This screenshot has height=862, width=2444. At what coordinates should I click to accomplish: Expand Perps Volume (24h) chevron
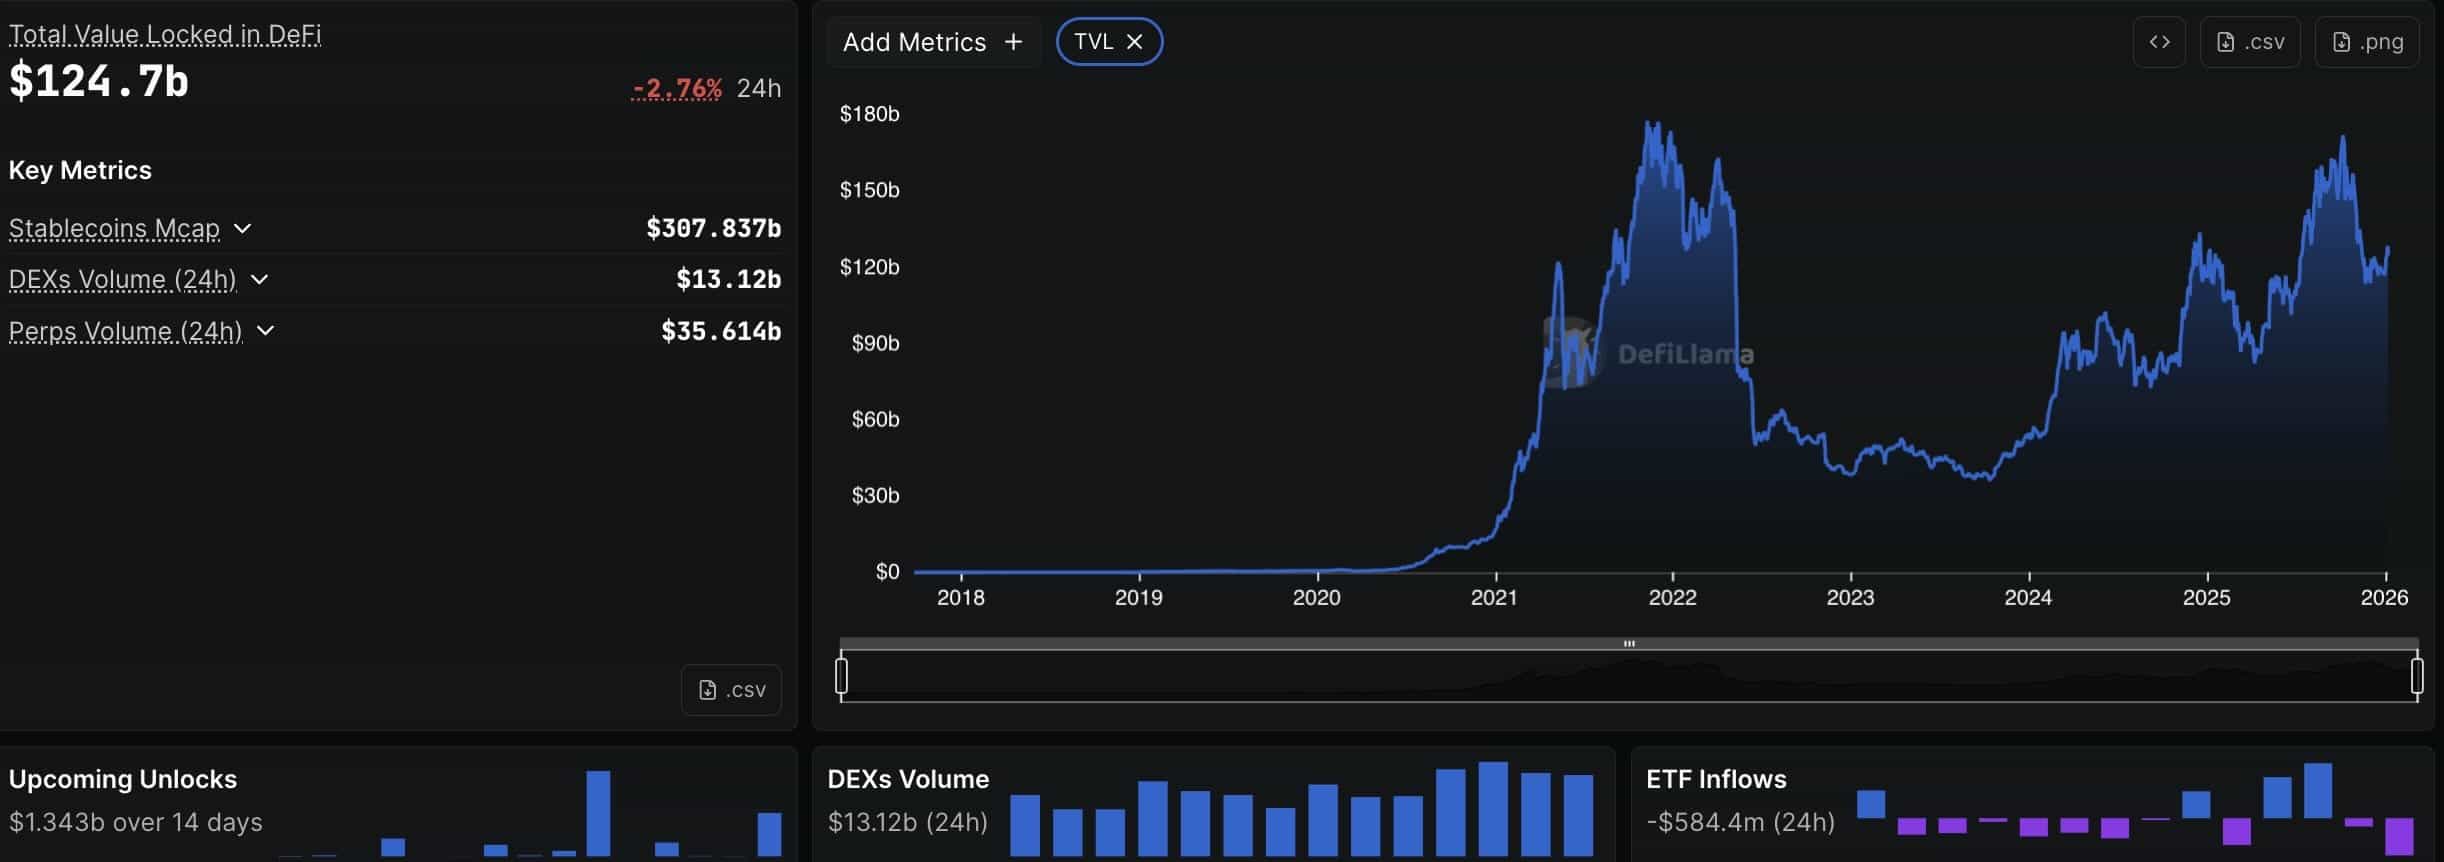[x=265, y=331]
